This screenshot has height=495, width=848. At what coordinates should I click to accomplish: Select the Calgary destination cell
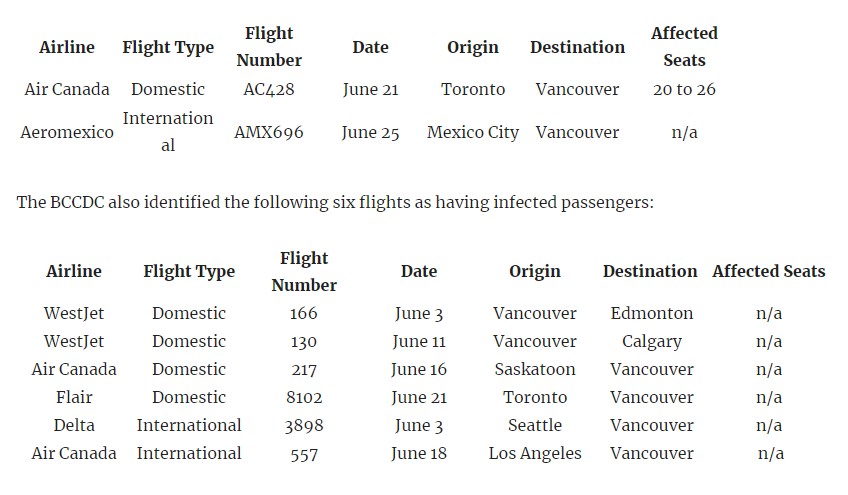click(x=652, y=342)
